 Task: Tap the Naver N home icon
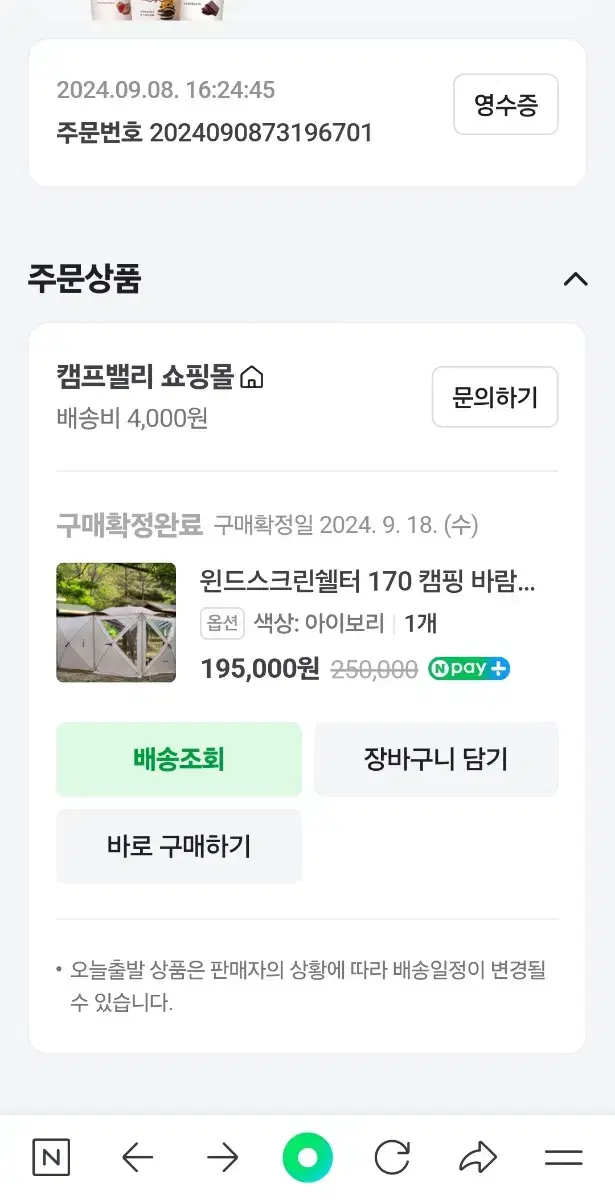51,1158
